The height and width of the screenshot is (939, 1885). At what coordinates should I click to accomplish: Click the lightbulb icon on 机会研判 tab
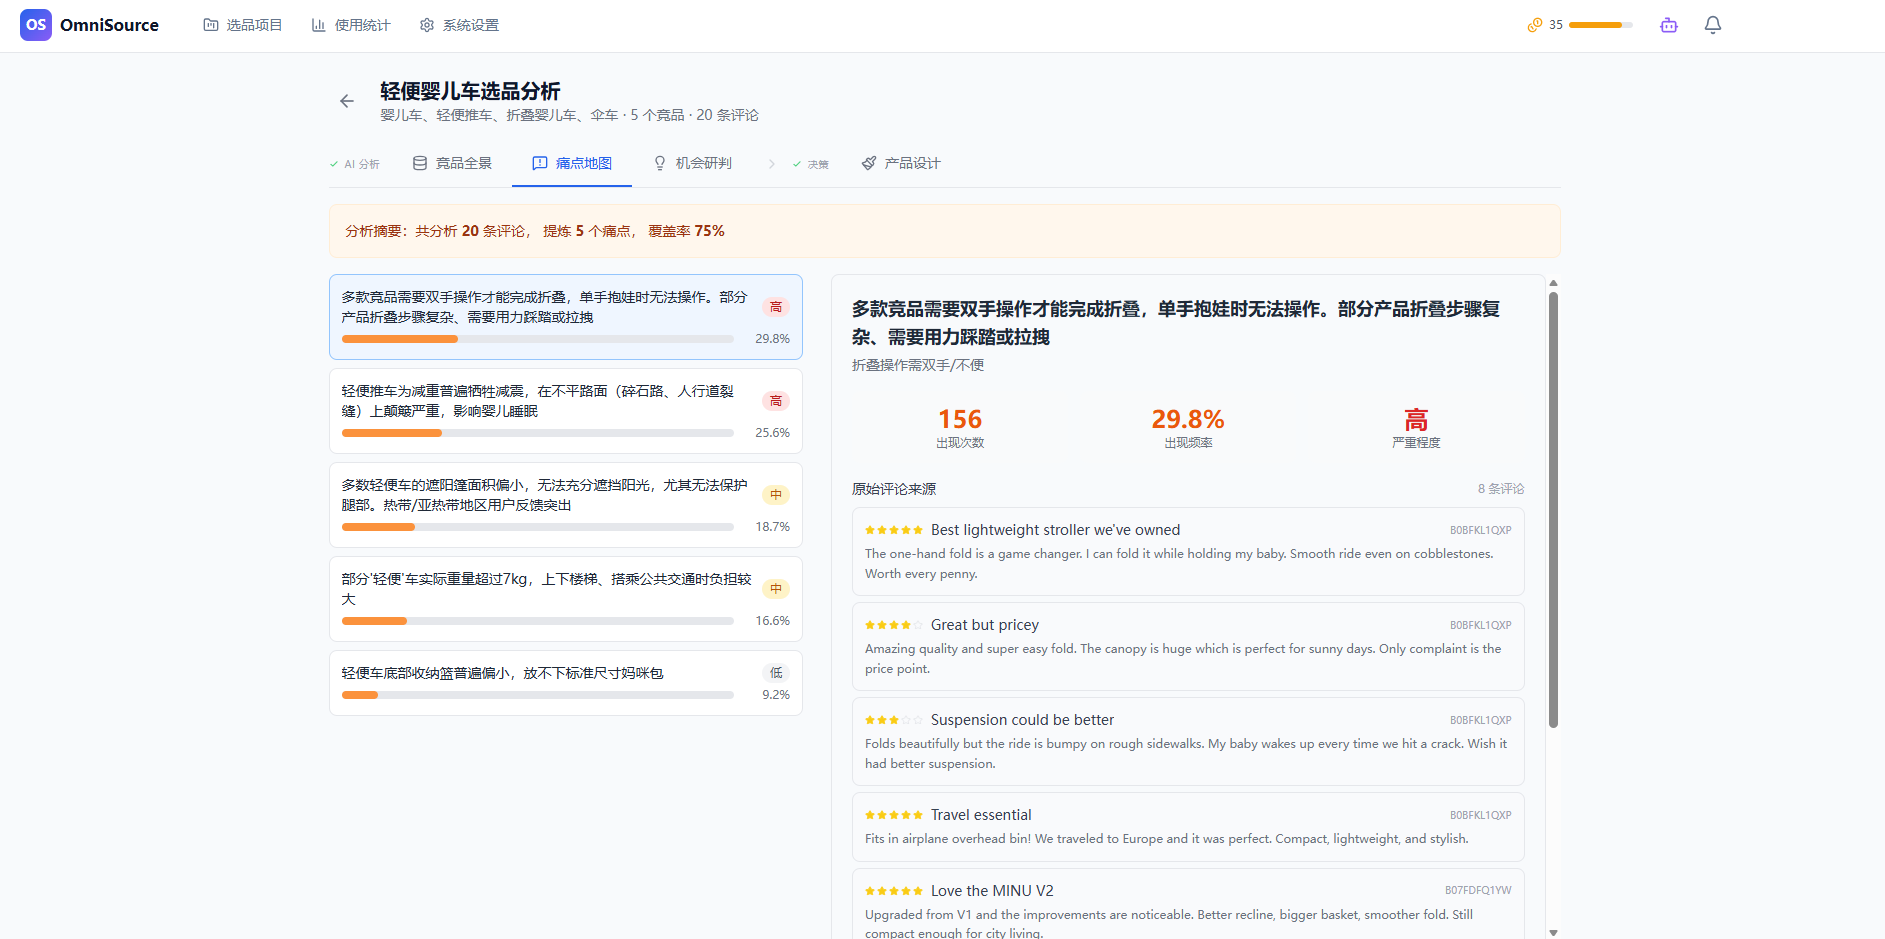pos(660,162)
